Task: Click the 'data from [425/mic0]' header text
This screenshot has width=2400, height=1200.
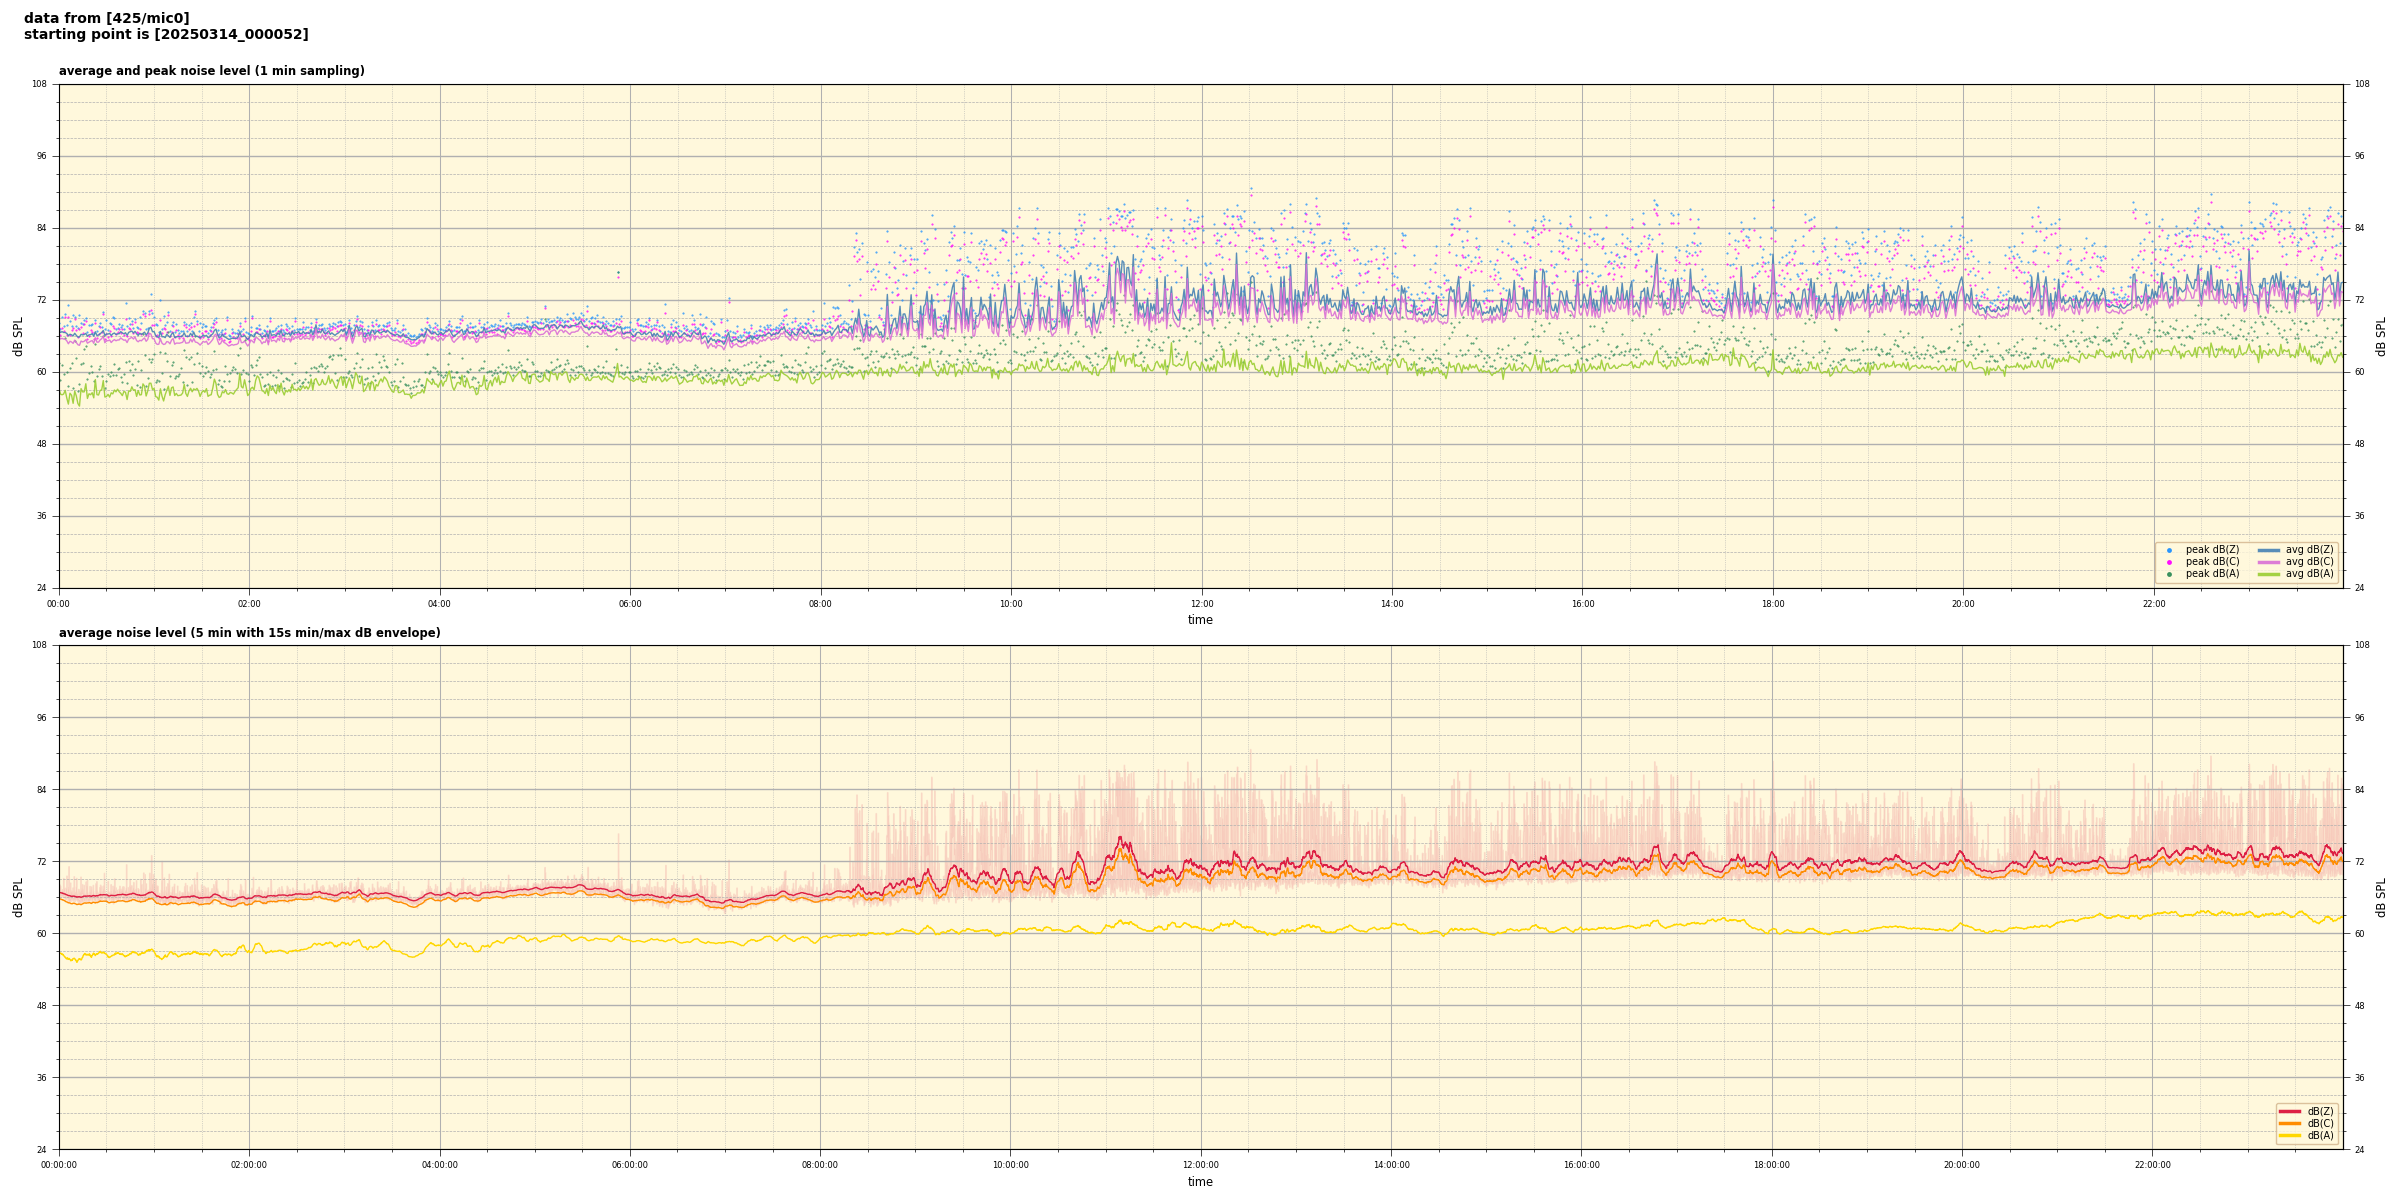Action: pos(106,19)
